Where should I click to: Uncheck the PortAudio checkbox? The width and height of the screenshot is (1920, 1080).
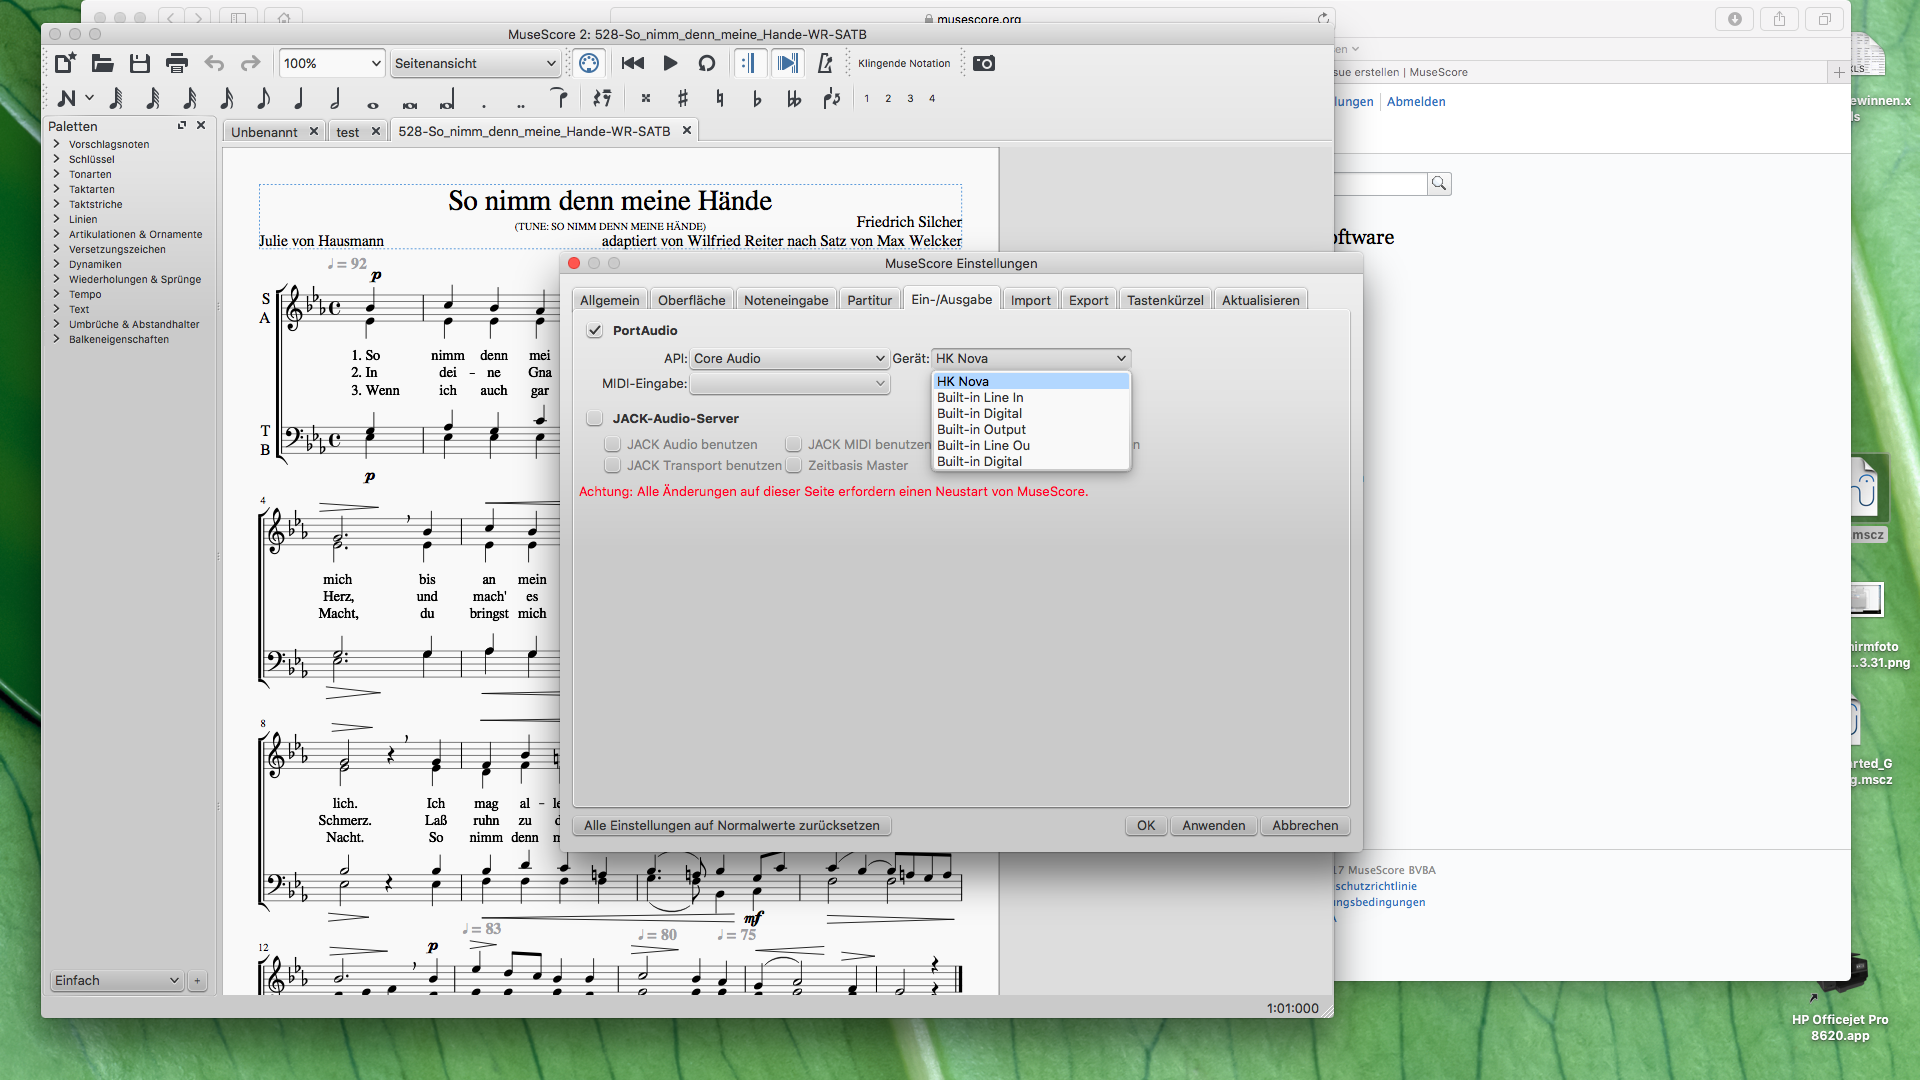(x=595, y=331)
